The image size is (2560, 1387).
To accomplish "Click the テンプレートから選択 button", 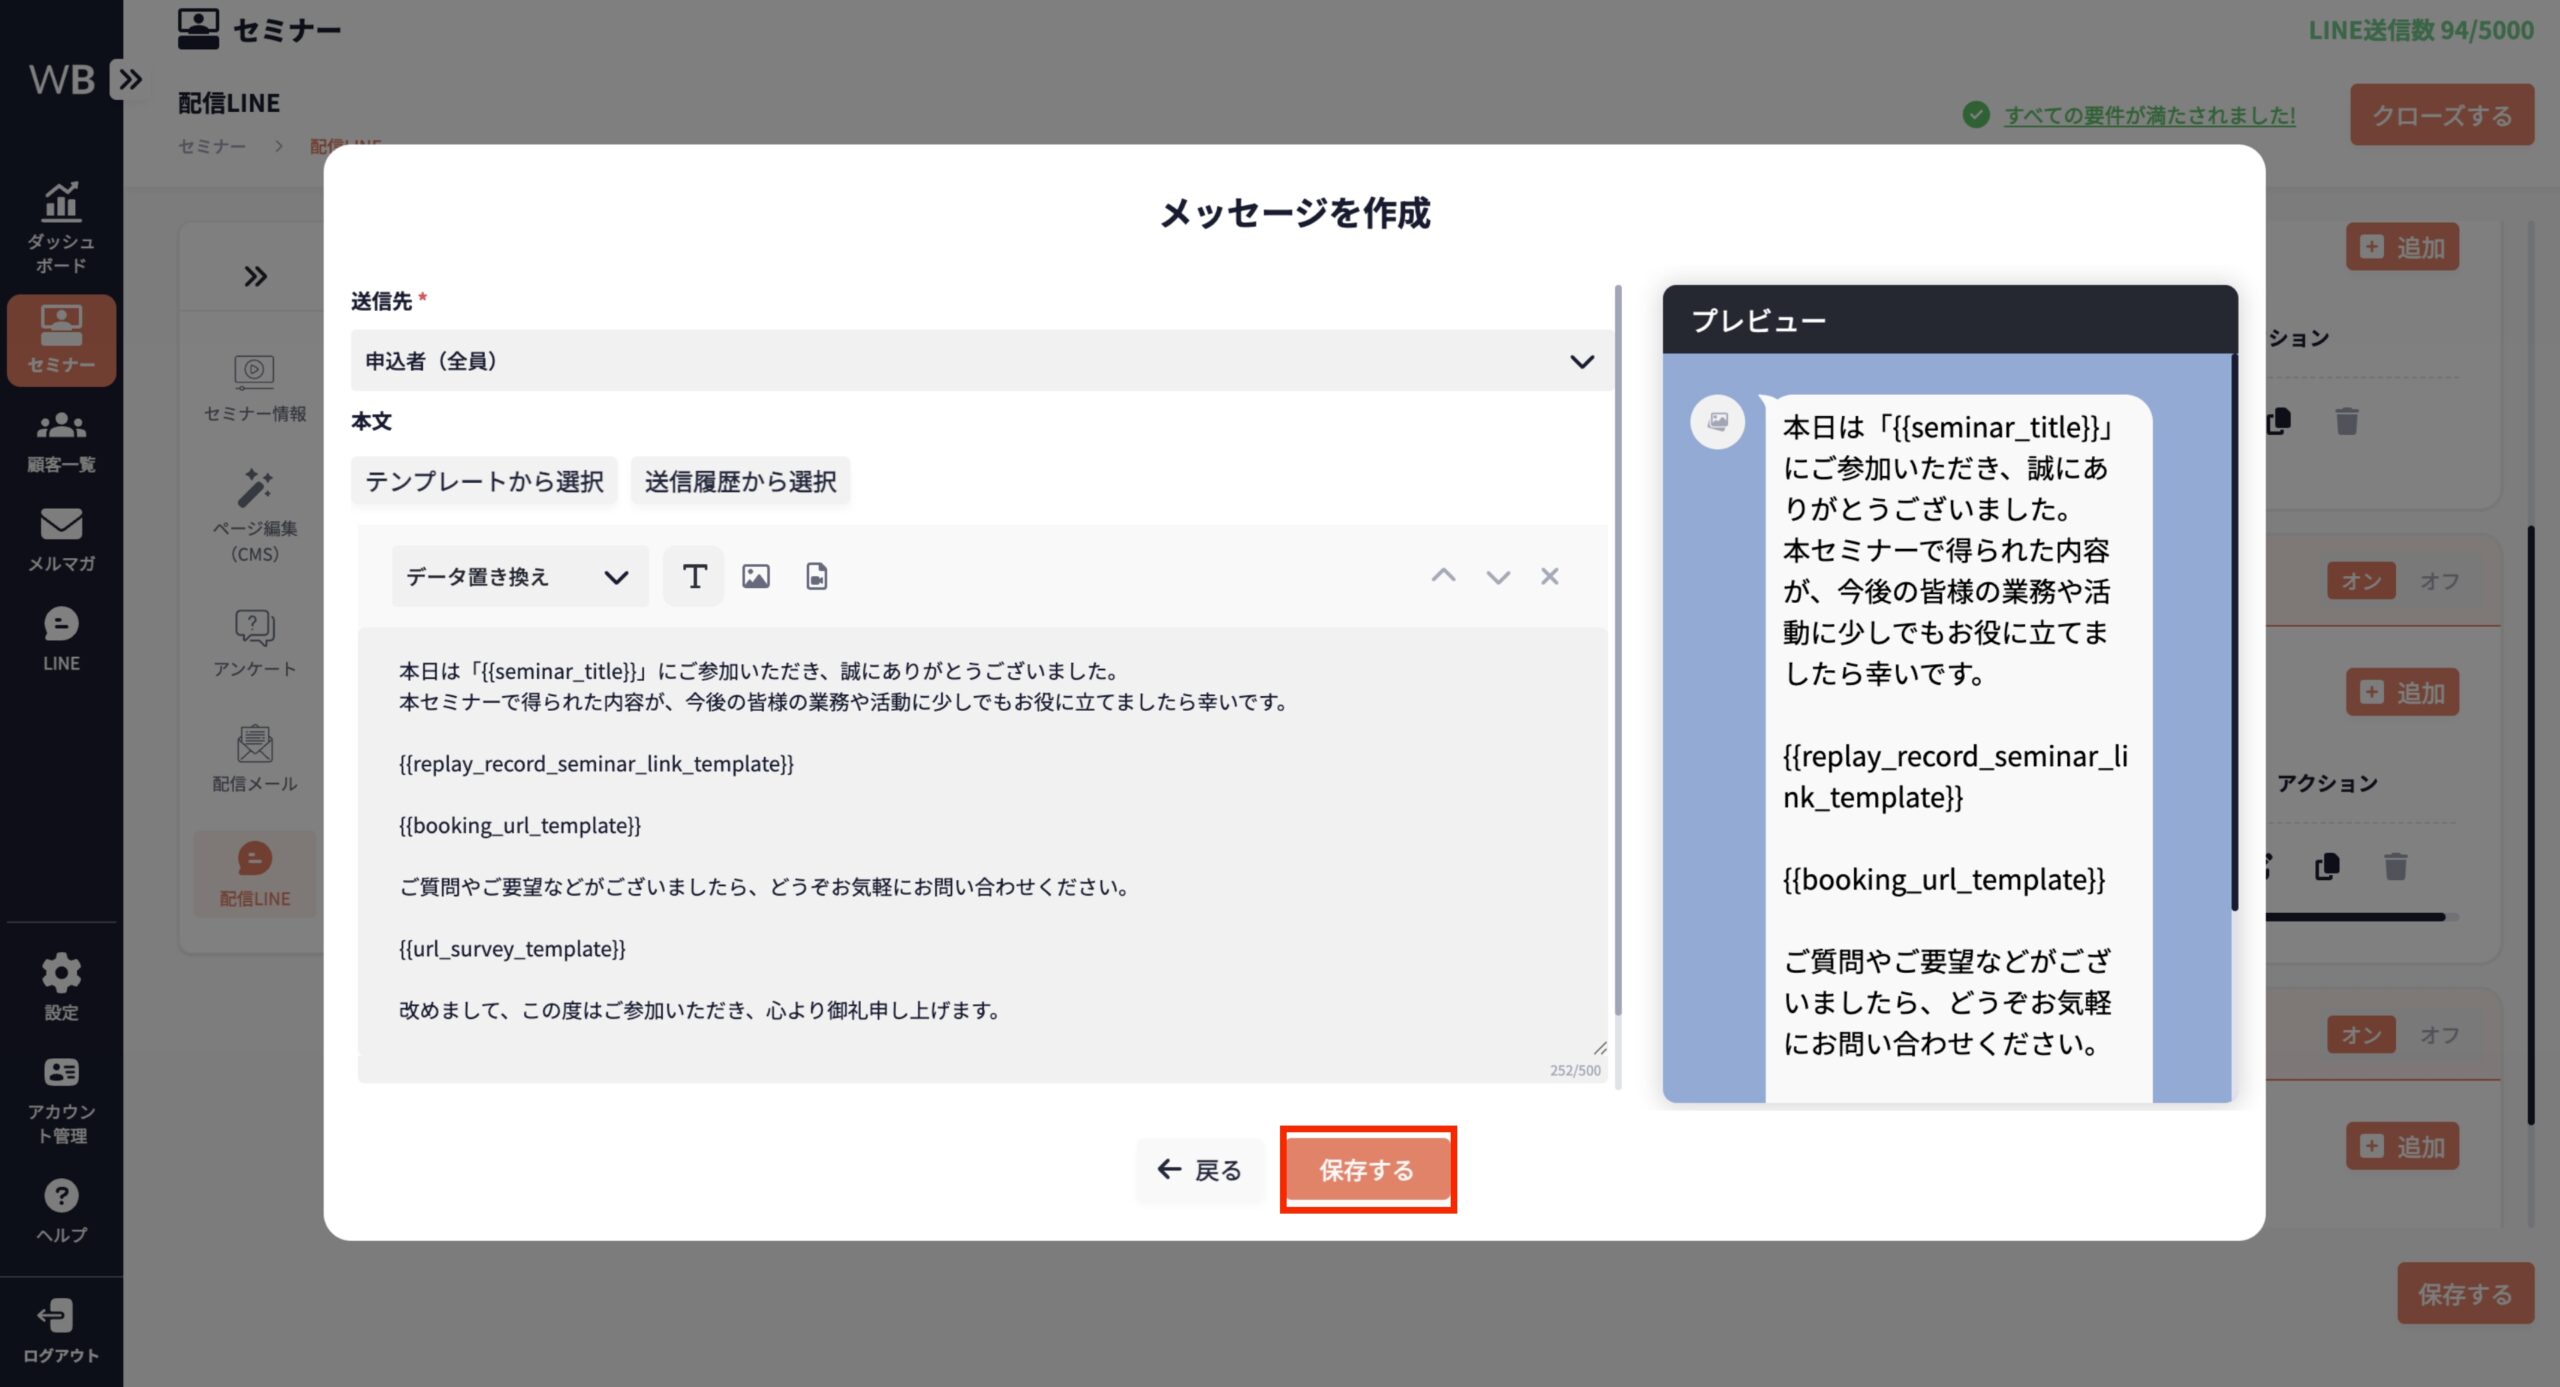I will click(484, 481).
